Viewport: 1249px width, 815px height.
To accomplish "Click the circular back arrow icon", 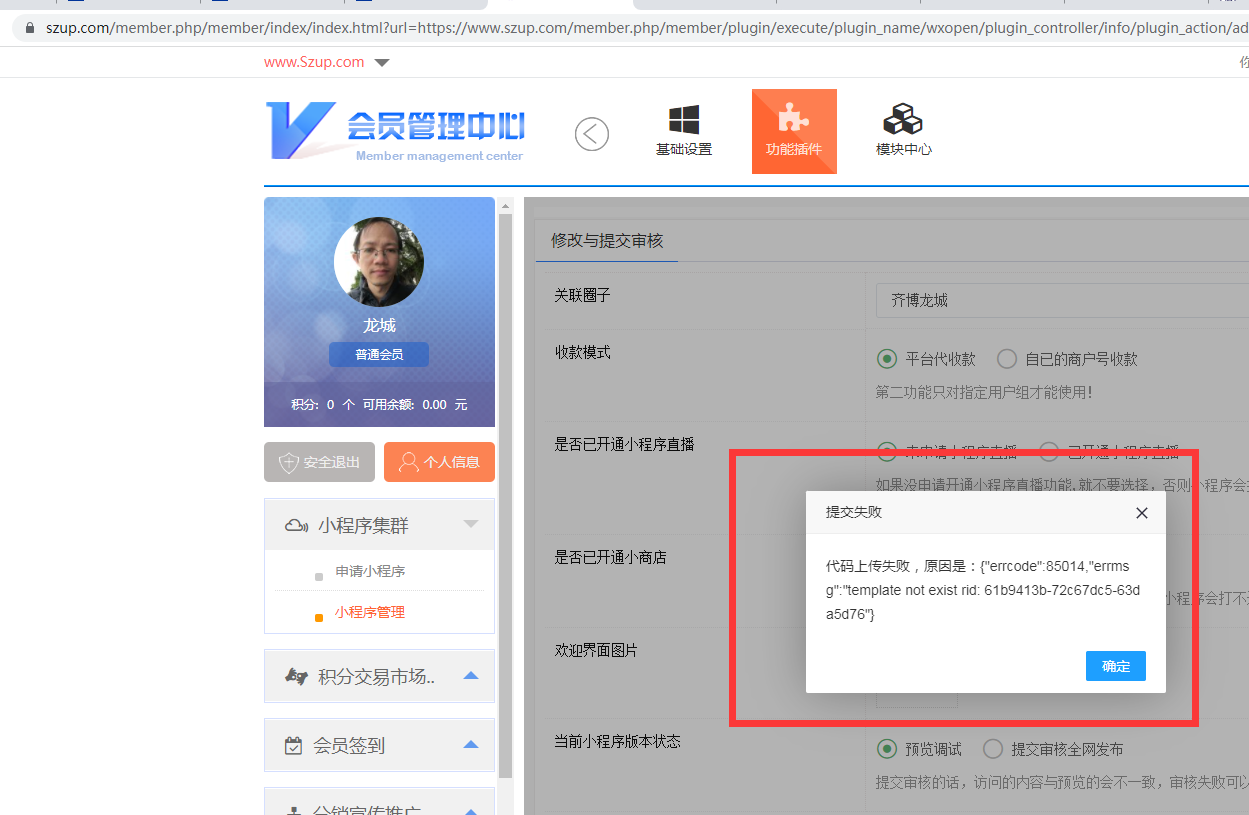I will (x=592, y=134).
